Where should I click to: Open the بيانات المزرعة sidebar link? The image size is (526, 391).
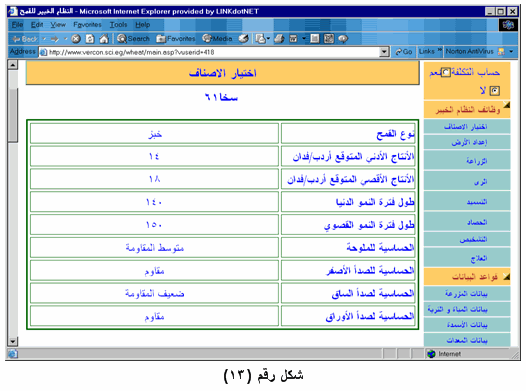click(467, 293)
